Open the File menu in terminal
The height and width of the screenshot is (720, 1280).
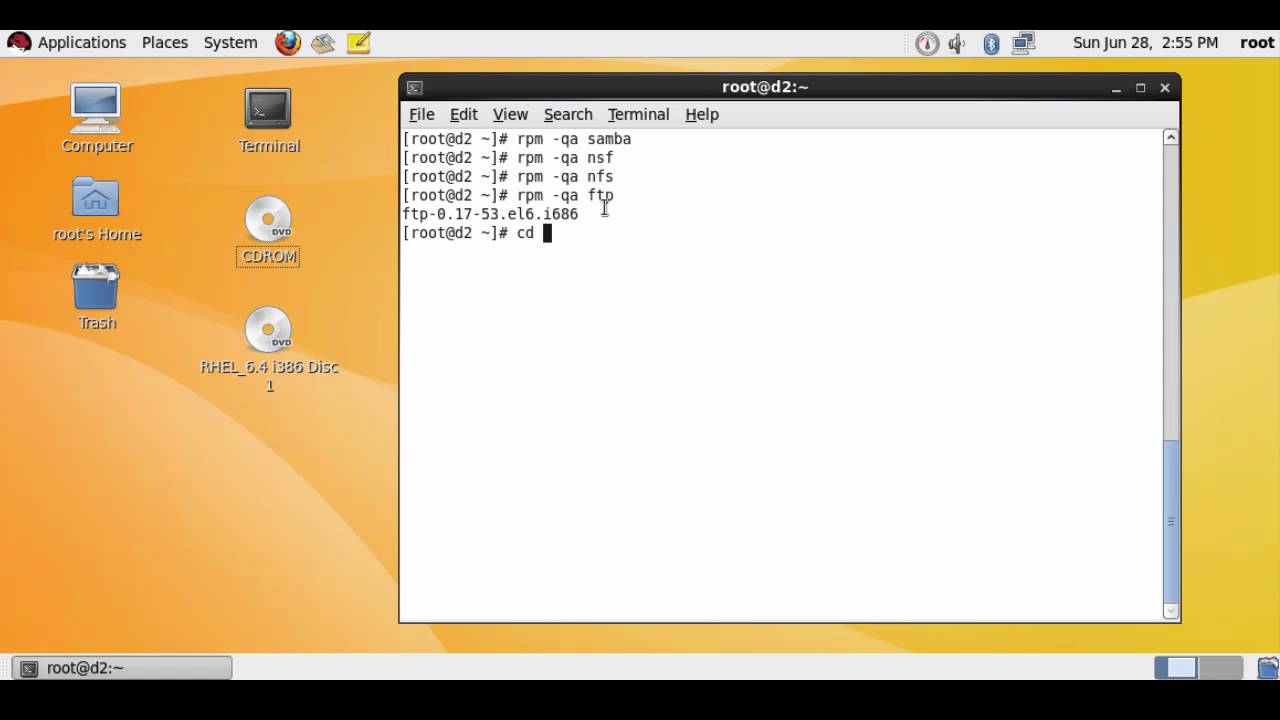click(422, 114)
